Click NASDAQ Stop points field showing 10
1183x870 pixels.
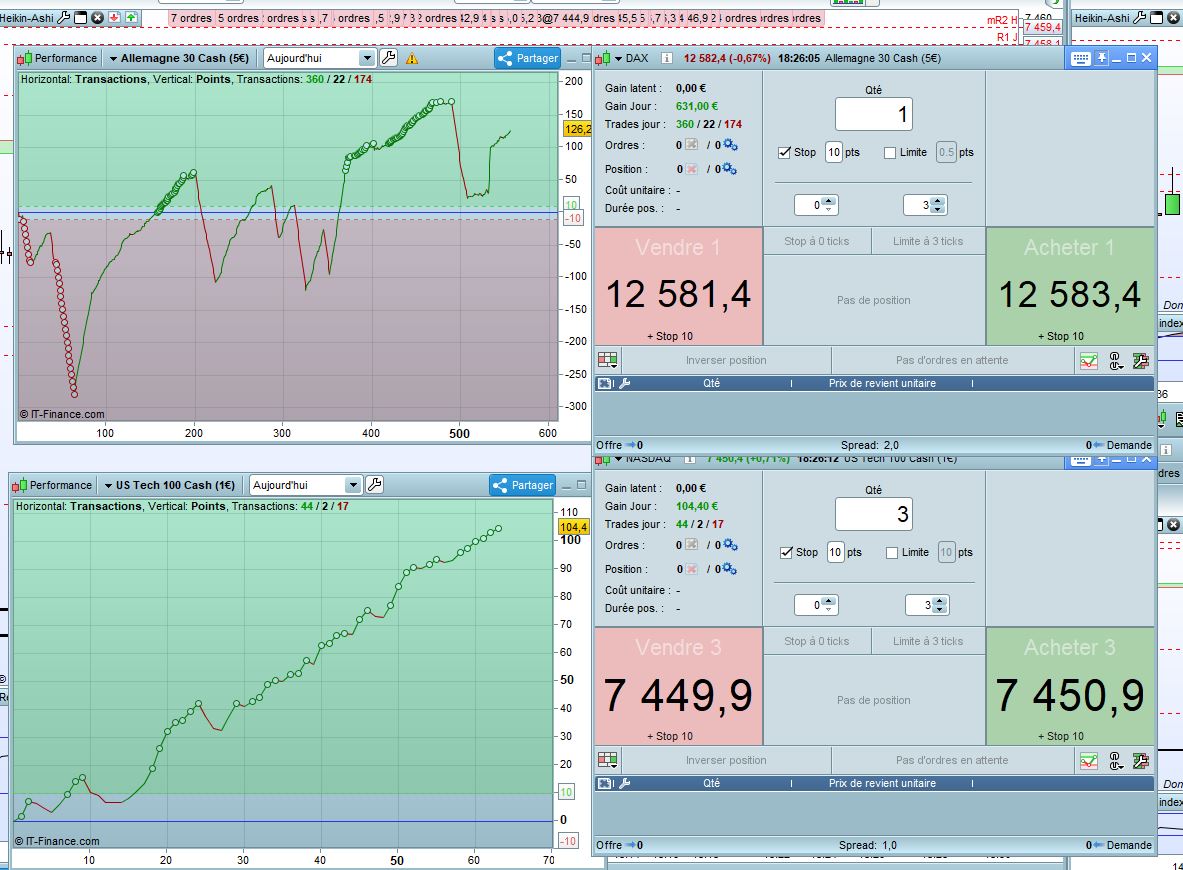point(835,552)
